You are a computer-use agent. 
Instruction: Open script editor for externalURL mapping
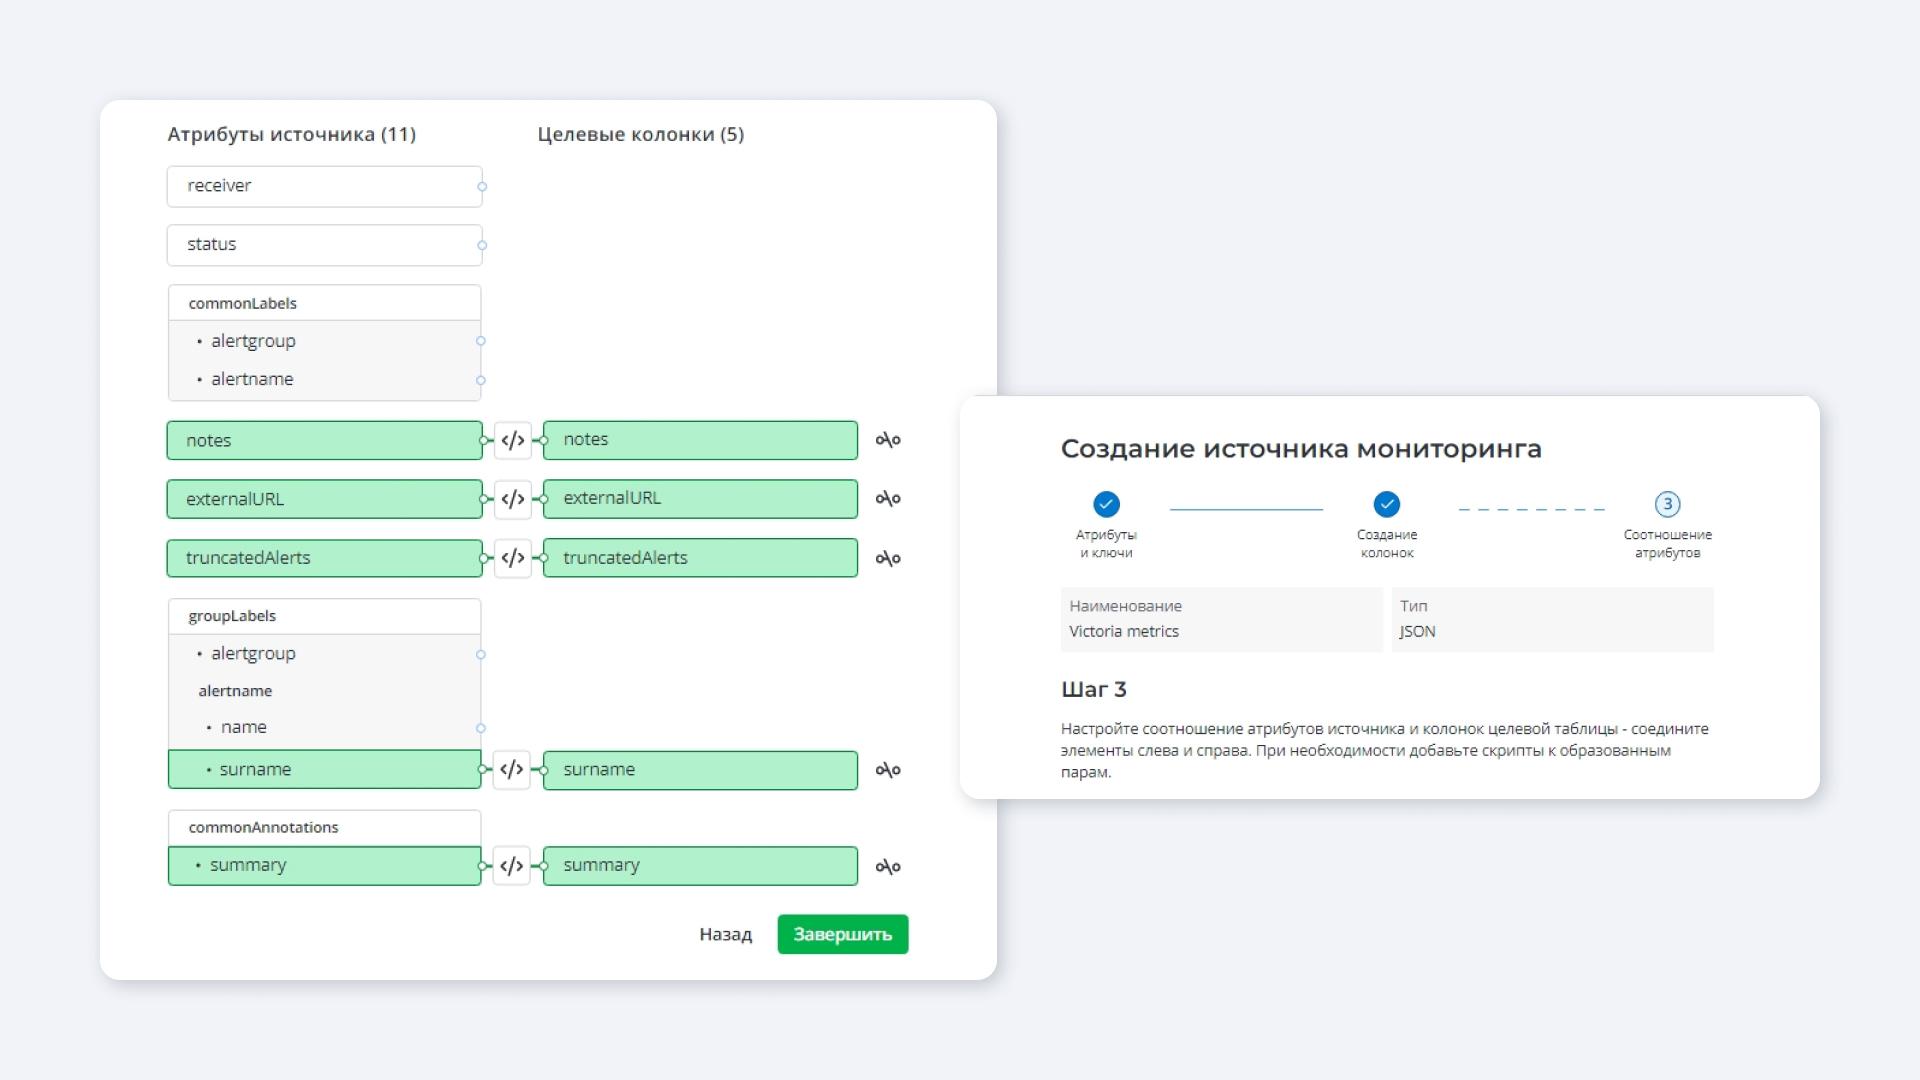(512, 498)
